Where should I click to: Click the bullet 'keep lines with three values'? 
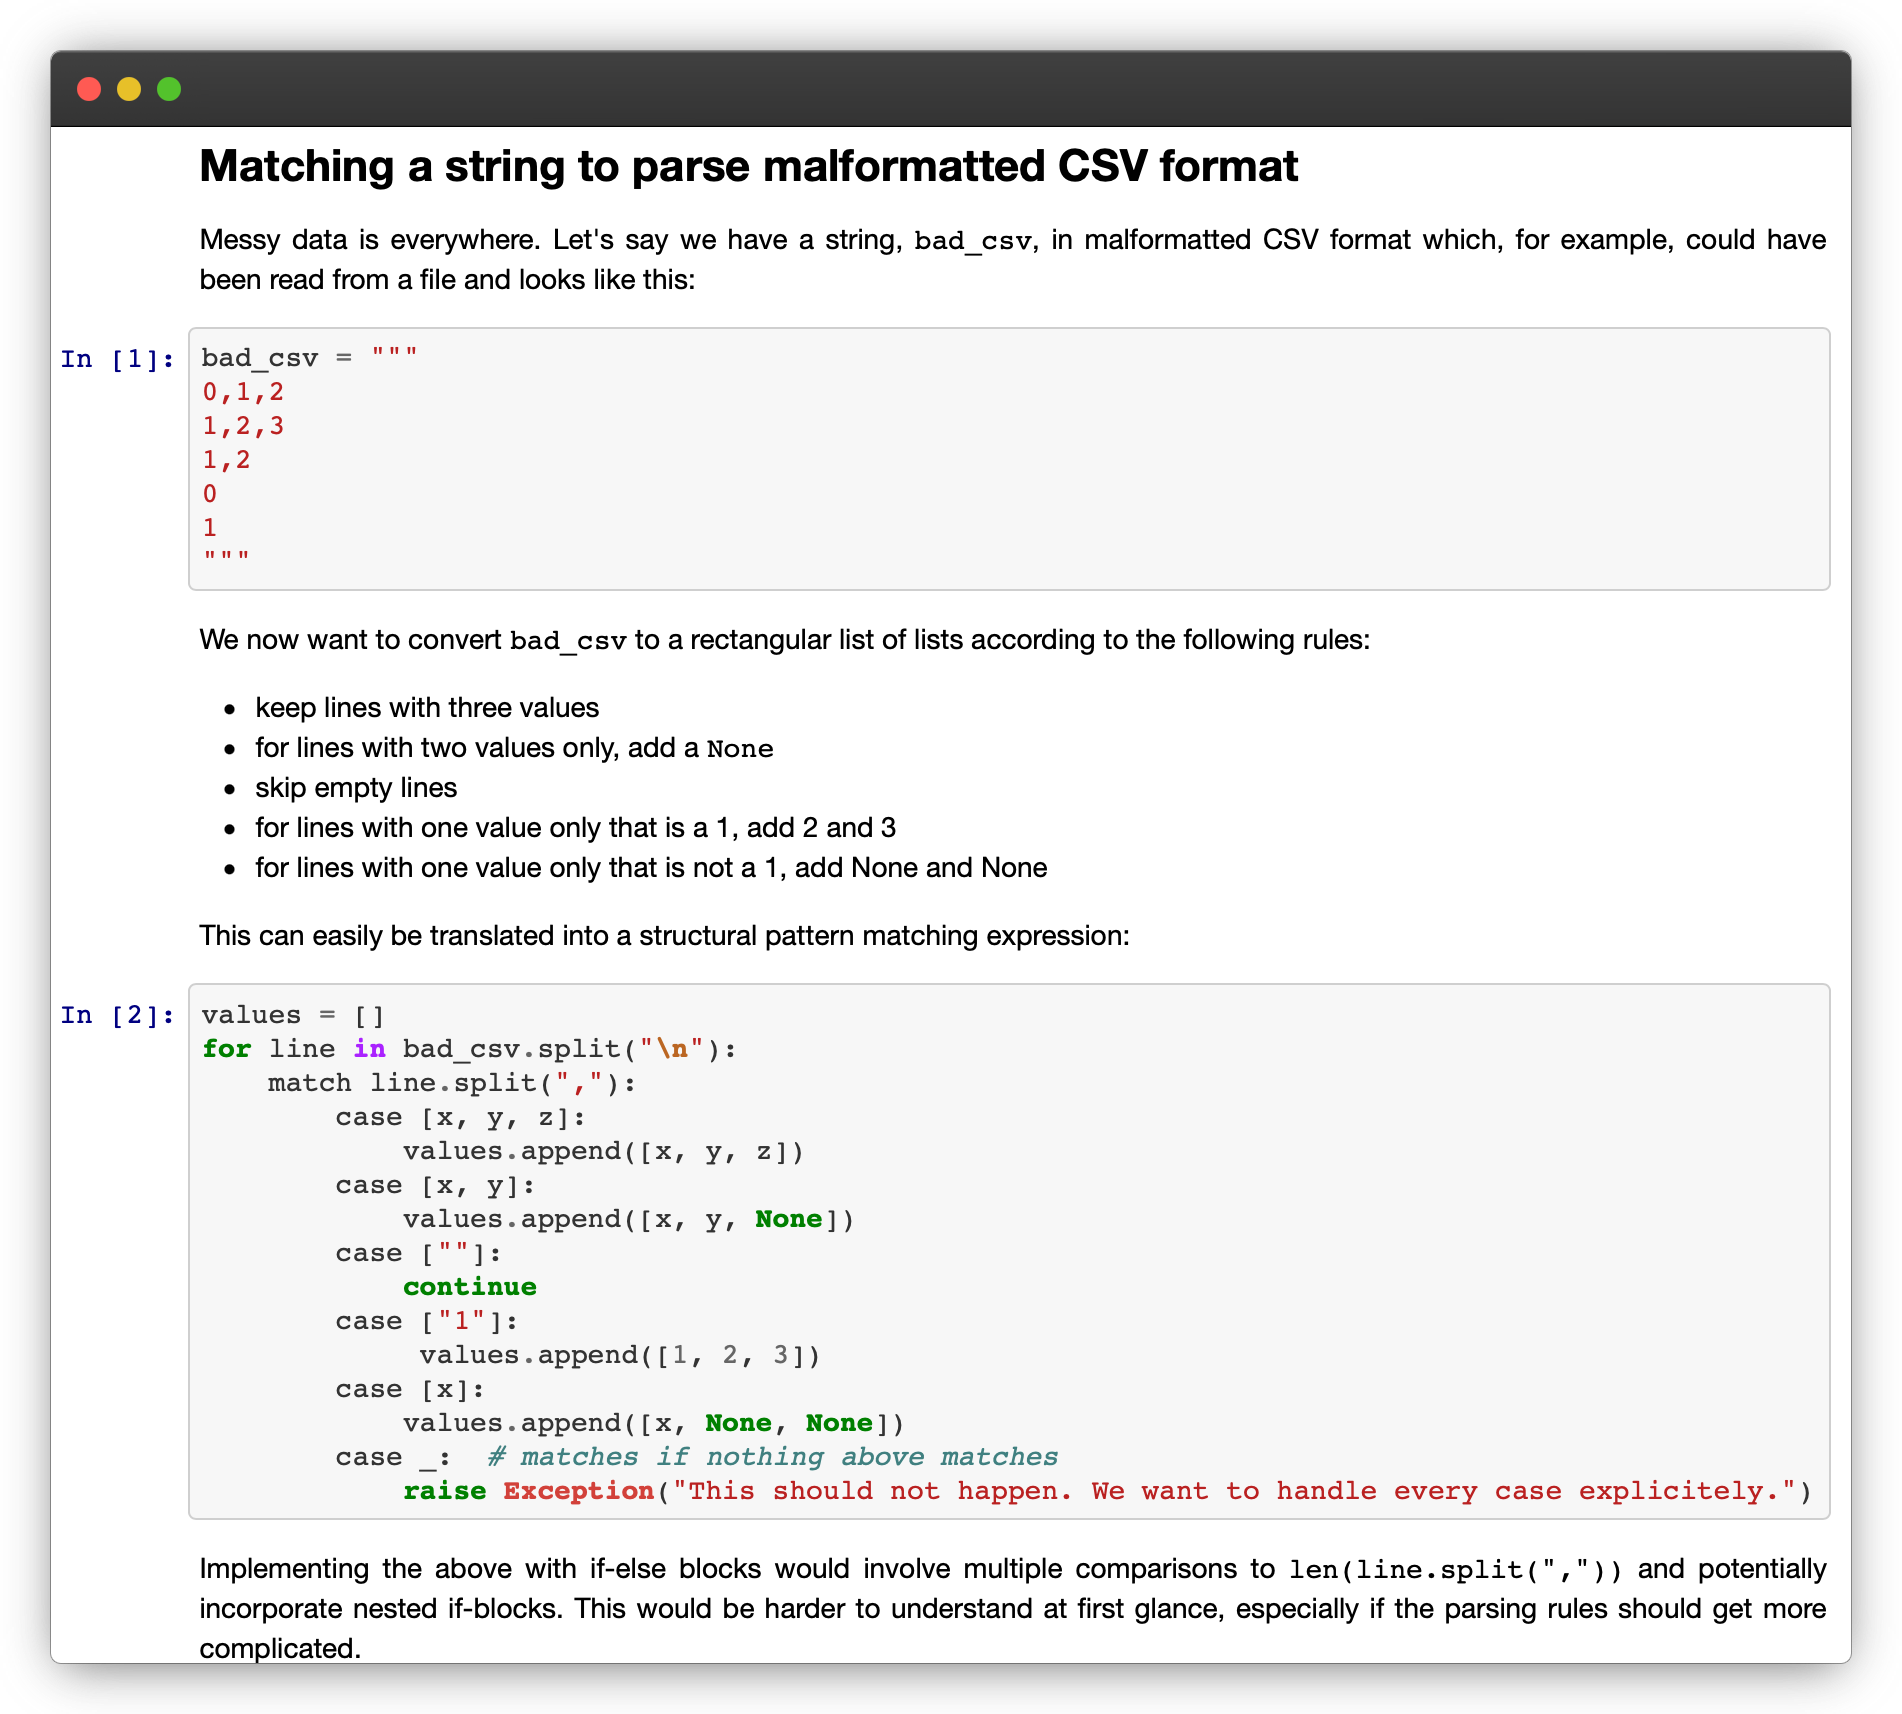(x=427, y=708)
